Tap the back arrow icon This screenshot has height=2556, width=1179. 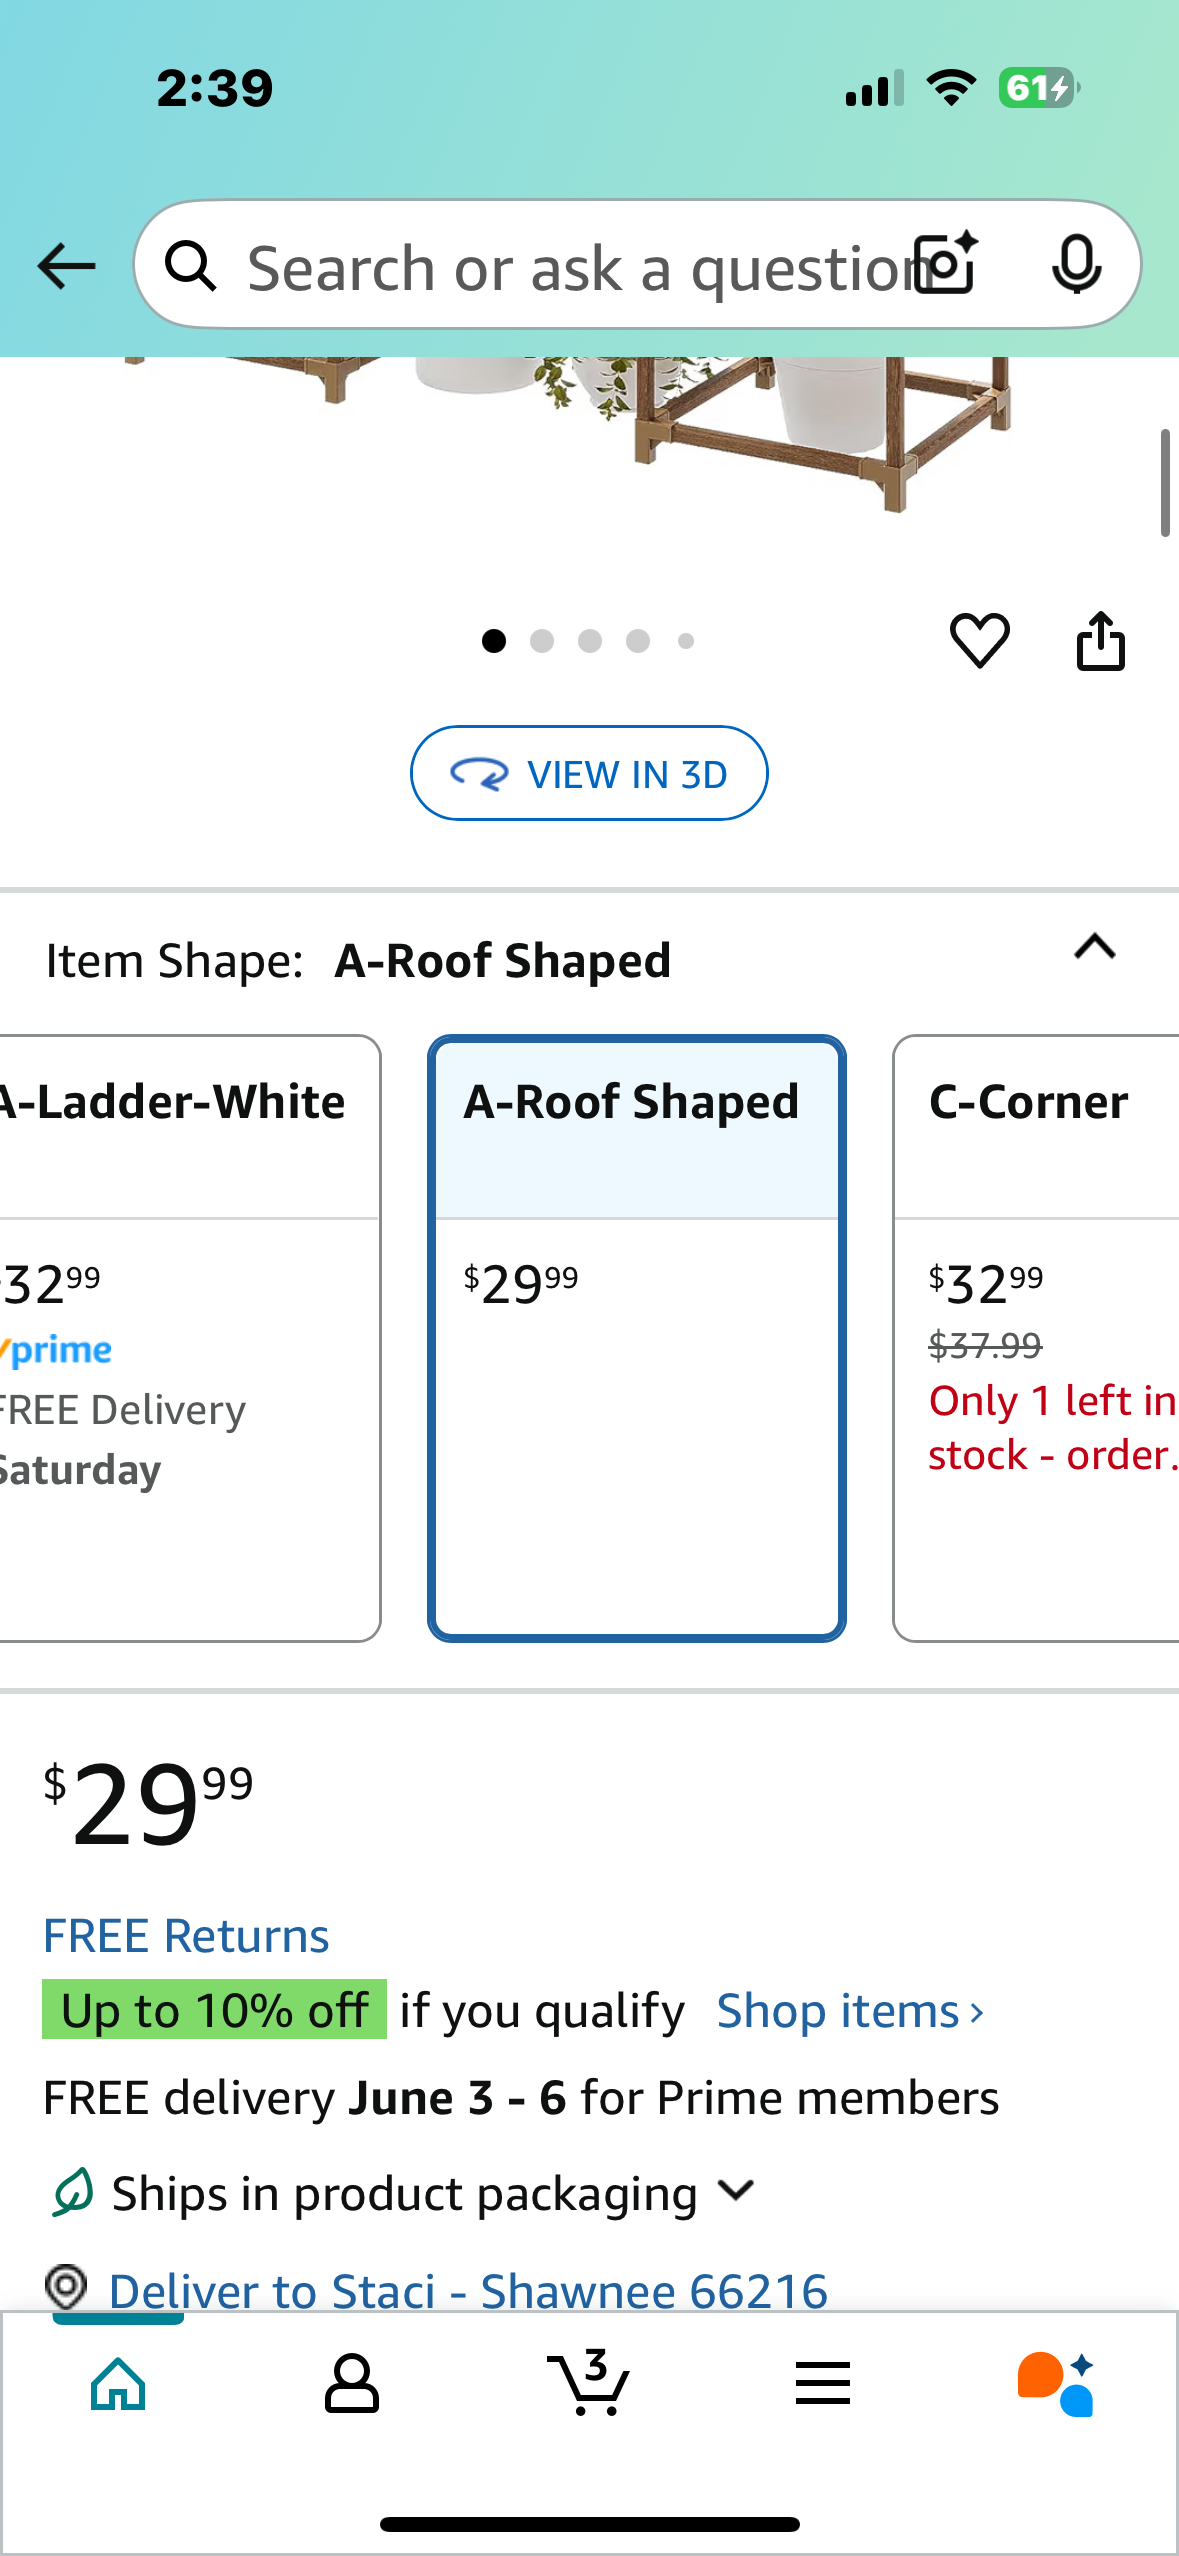coord(66,266)
